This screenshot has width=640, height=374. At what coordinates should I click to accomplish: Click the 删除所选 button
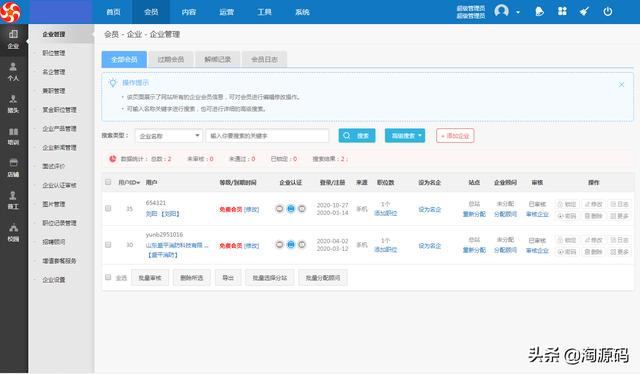192,278
